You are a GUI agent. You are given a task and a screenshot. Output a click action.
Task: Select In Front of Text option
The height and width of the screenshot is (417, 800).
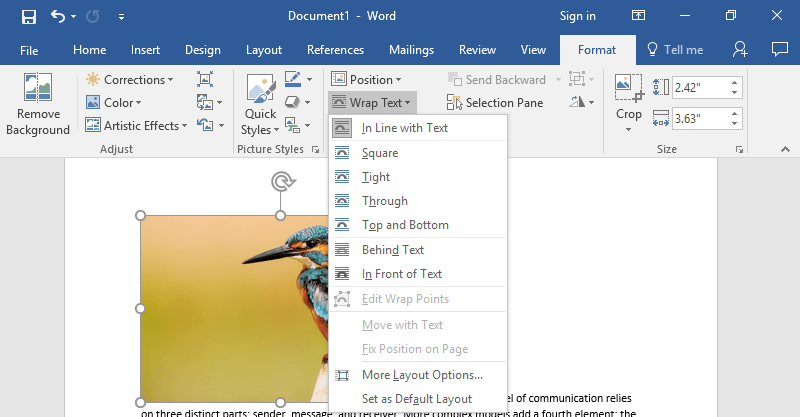coord(401,274)
